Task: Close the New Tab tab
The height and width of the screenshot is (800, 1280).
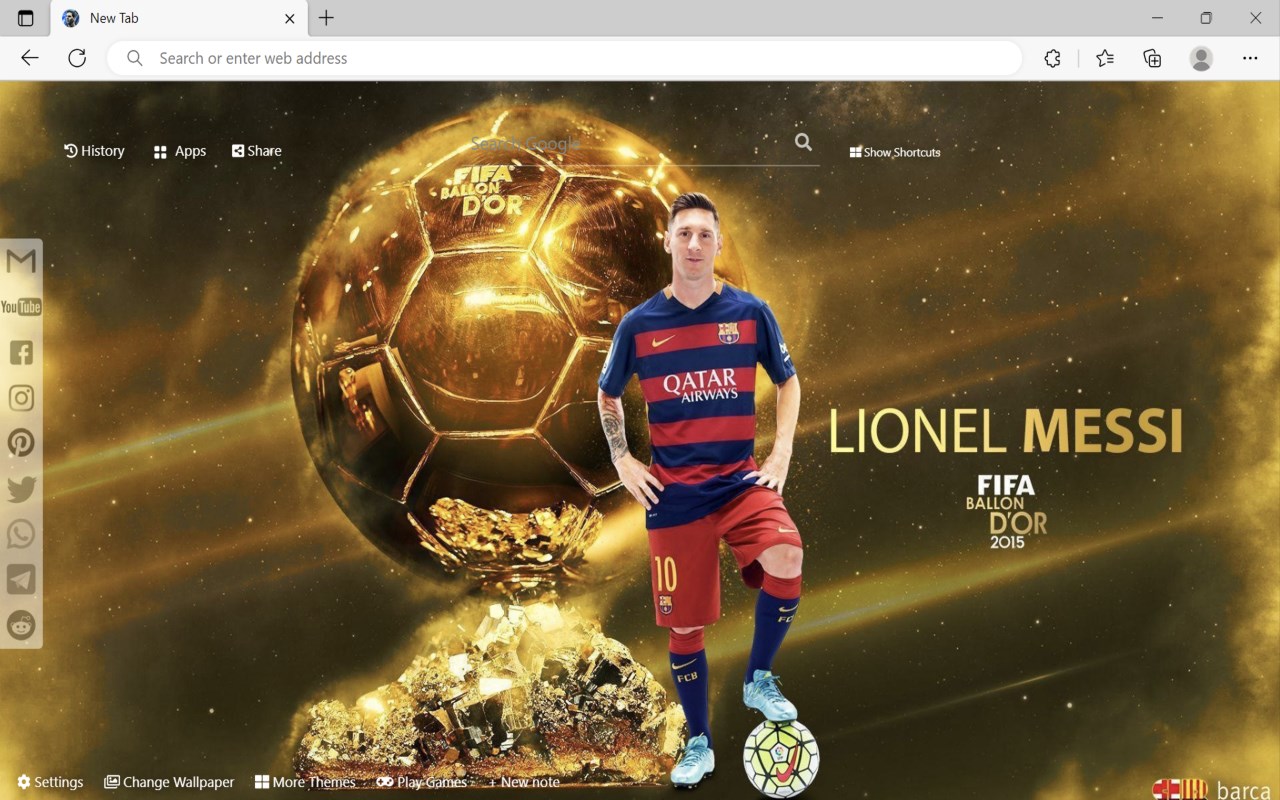Action: click(289, 18)
